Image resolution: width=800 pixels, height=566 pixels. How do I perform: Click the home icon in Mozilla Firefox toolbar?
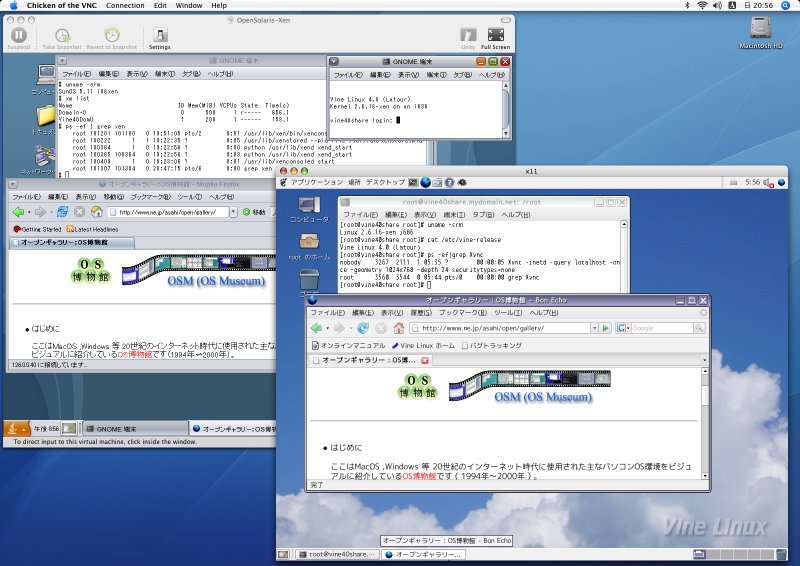pos(96,212)
